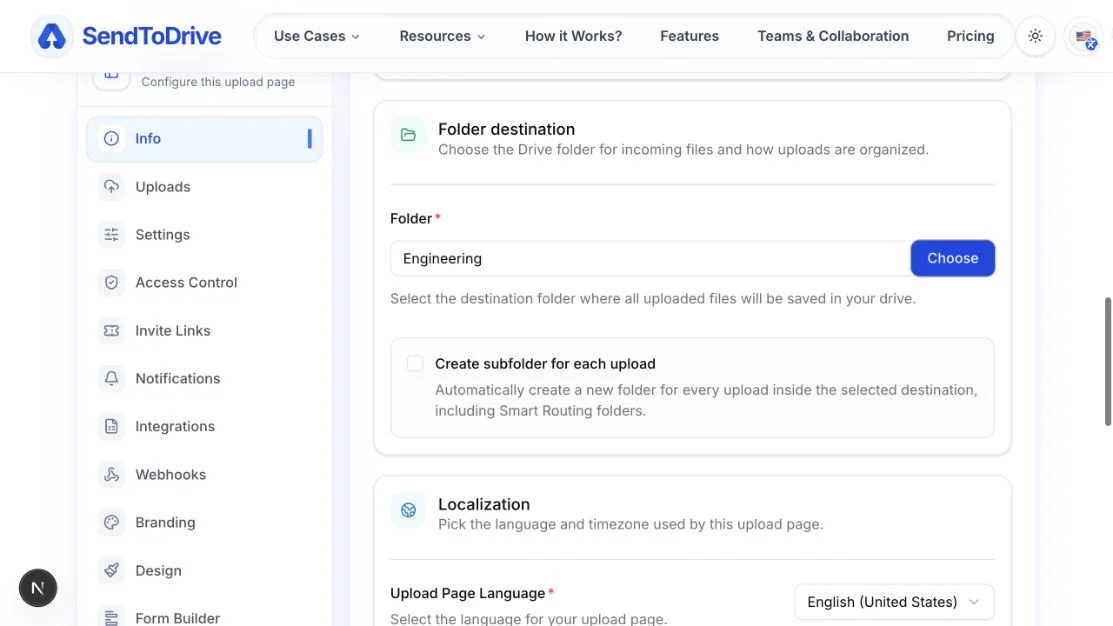Screen dimensions: 1113x626
Task: Switch to Uploads section
Action: pos(204,187)
